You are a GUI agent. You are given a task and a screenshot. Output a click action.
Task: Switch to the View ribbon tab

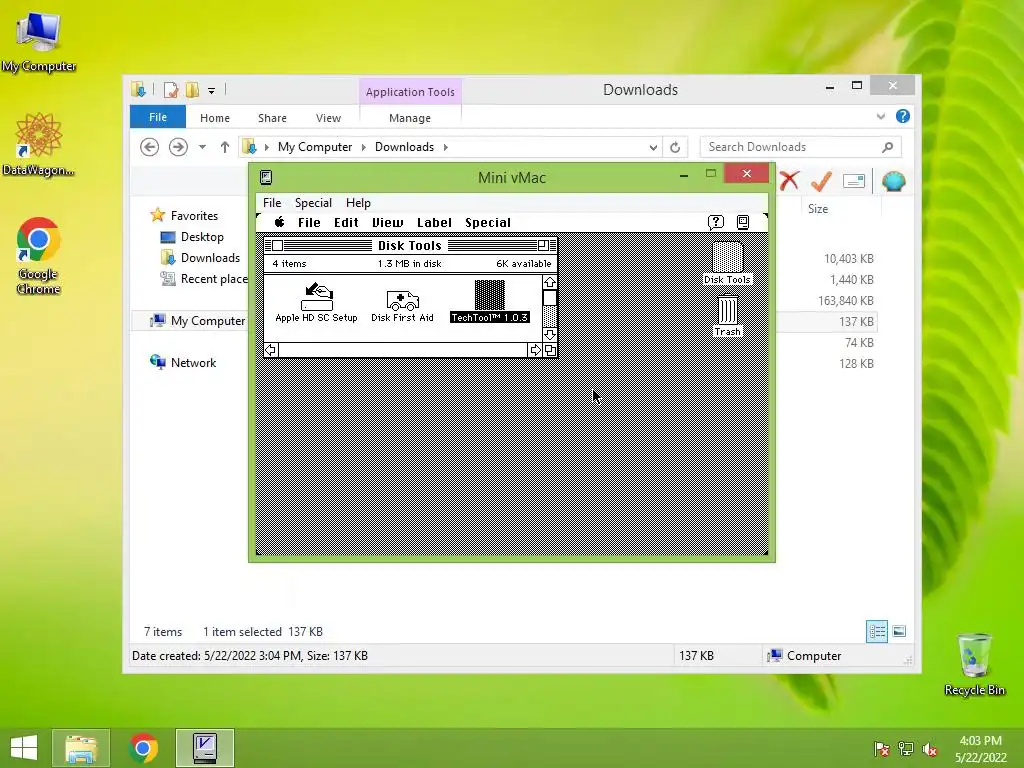[328, 118]
